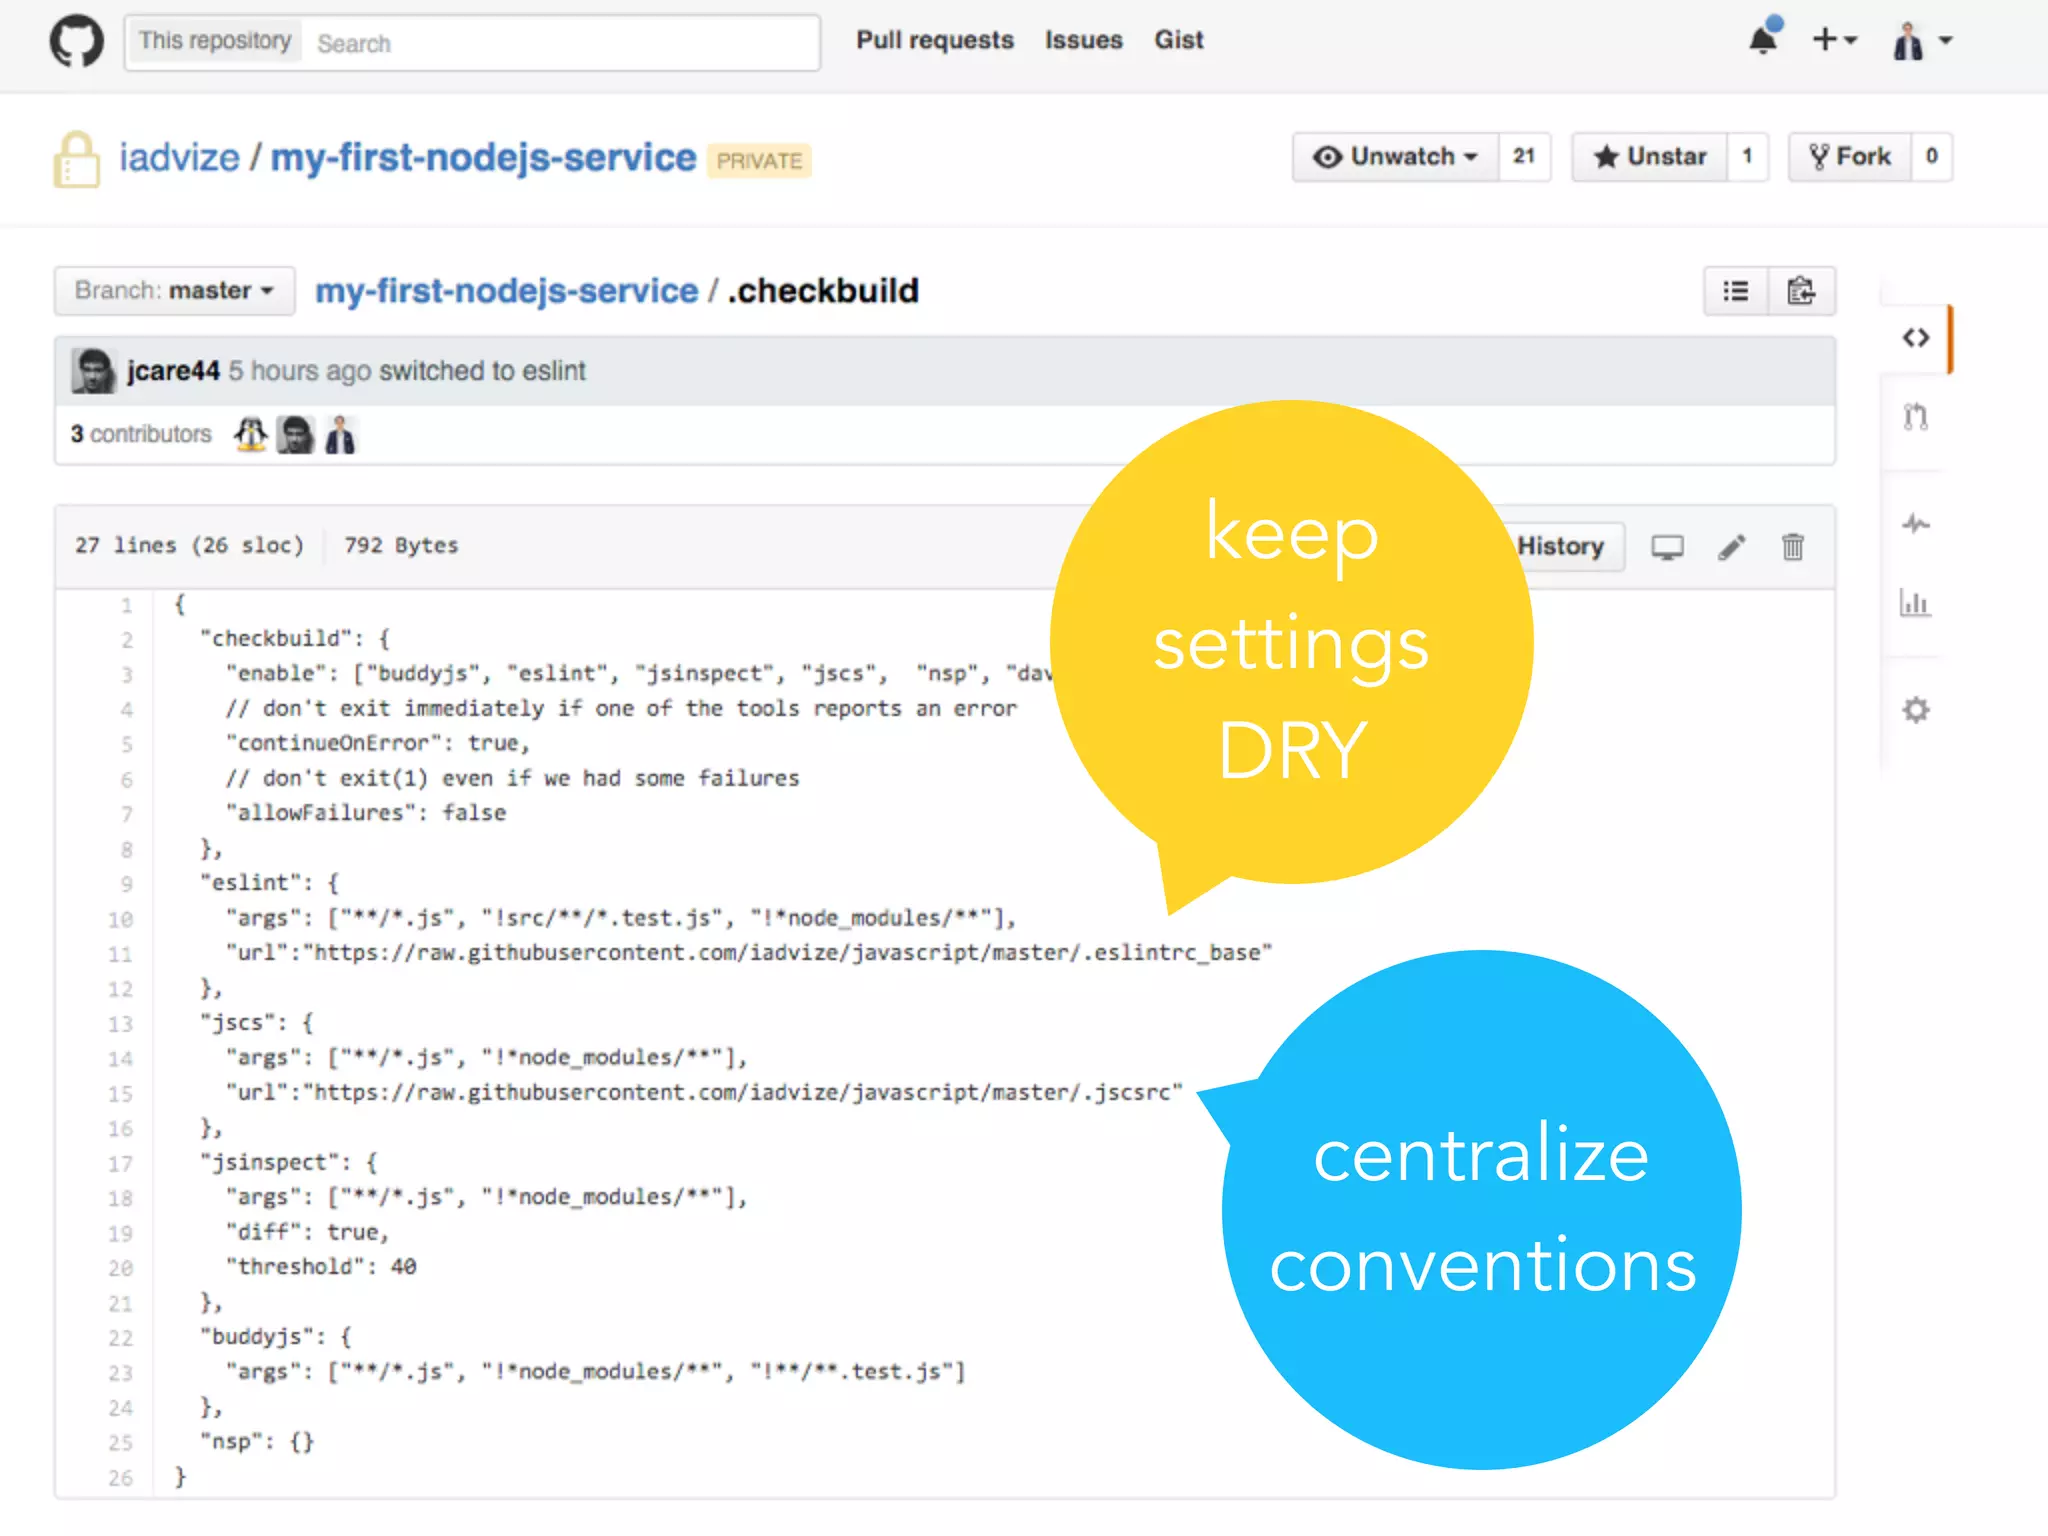Click the "nsp": {} line
2048x1536 pixels.
coord(257,1442)
